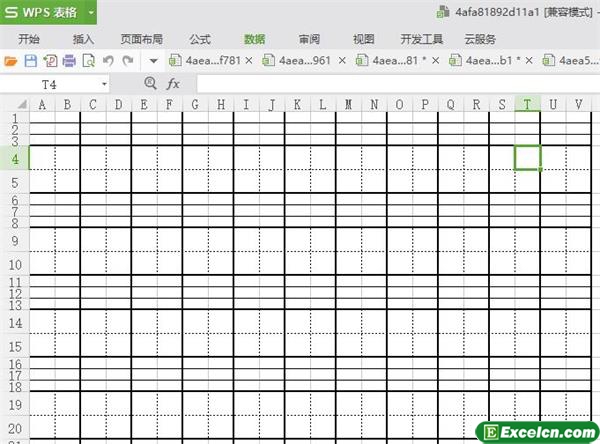Viewport: 600px width, 444px height.
Task: Switch to the 4aea...961 document tab
Action: tap(298, 60)
